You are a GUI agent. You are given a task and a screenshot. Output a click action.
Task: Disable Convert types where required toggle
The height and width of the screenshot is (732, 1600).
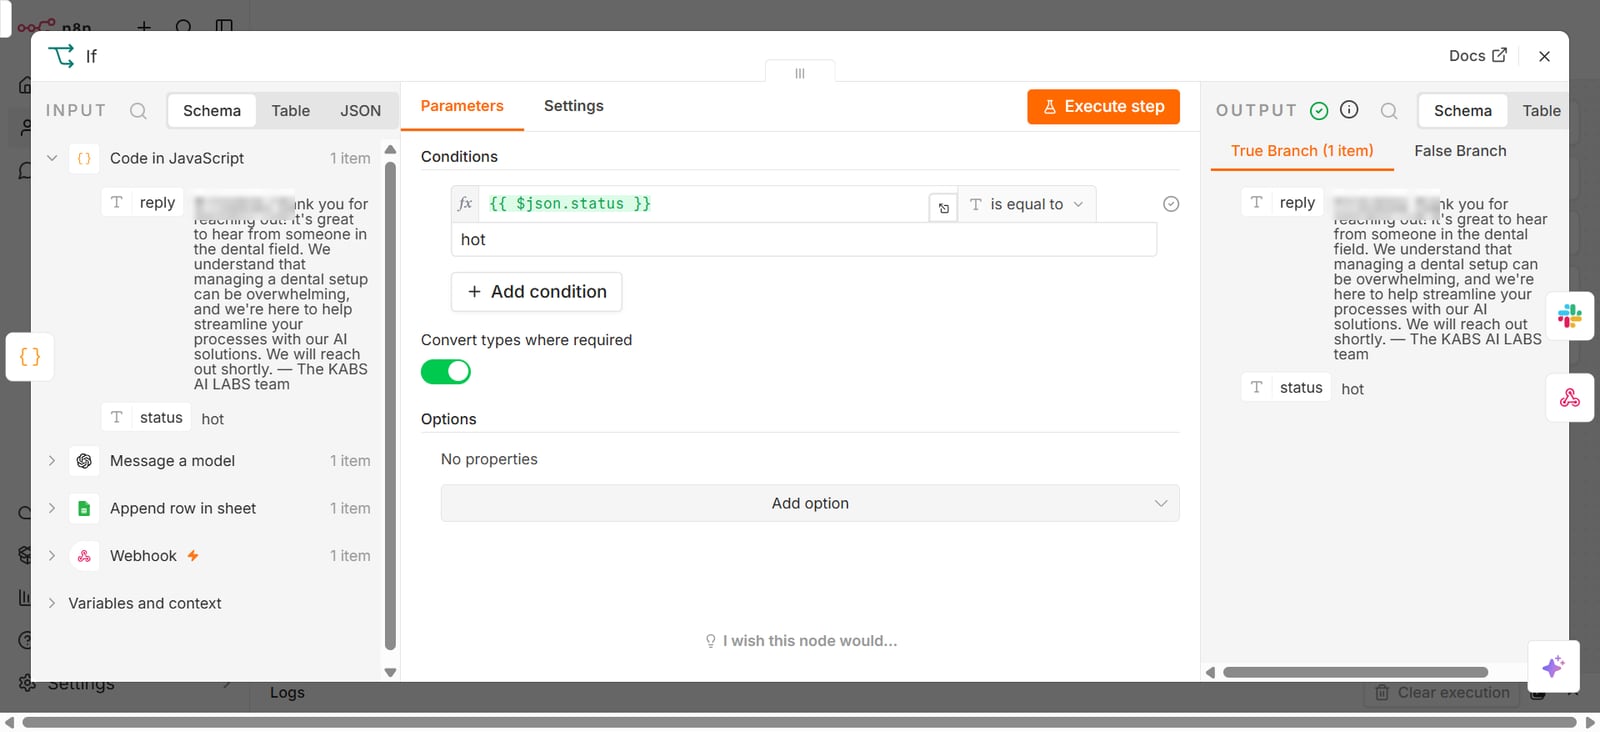[x=445, y=372]
